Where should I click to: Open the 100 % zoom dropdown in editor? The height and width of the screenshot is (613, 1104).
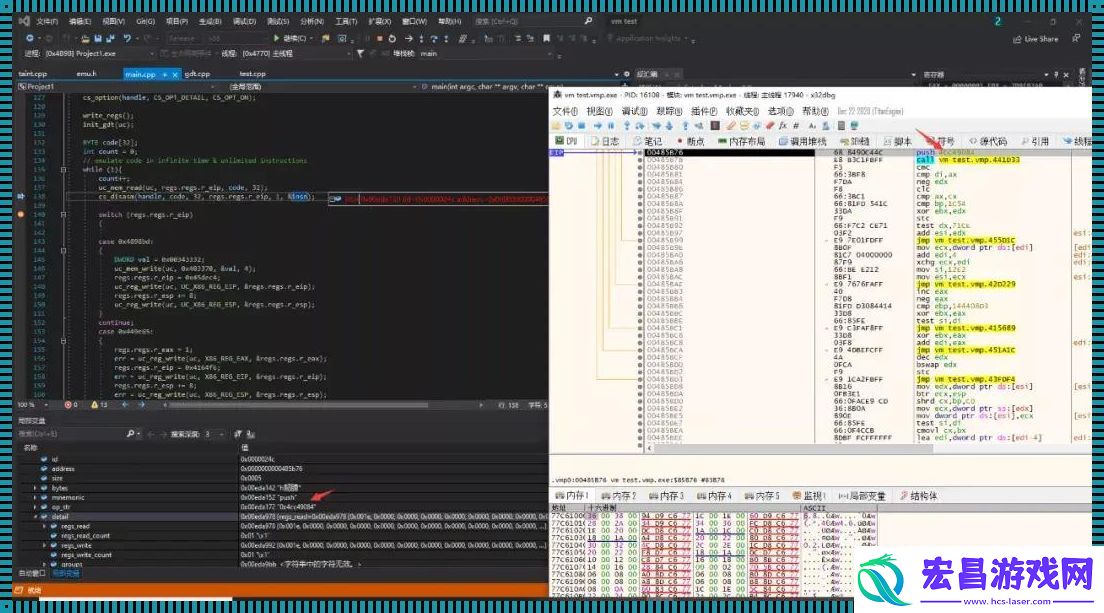pyautogui.click(x=33, y=405)
